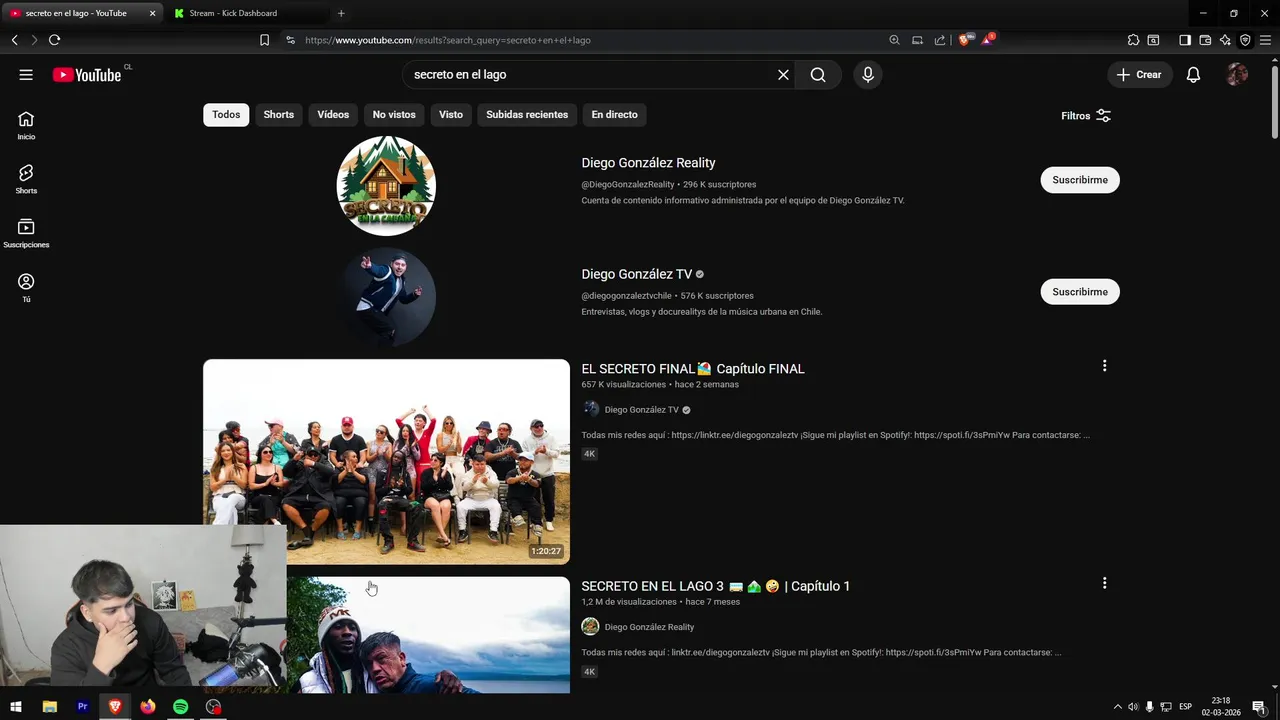Select the Todos filter chip

click(226, 114)
